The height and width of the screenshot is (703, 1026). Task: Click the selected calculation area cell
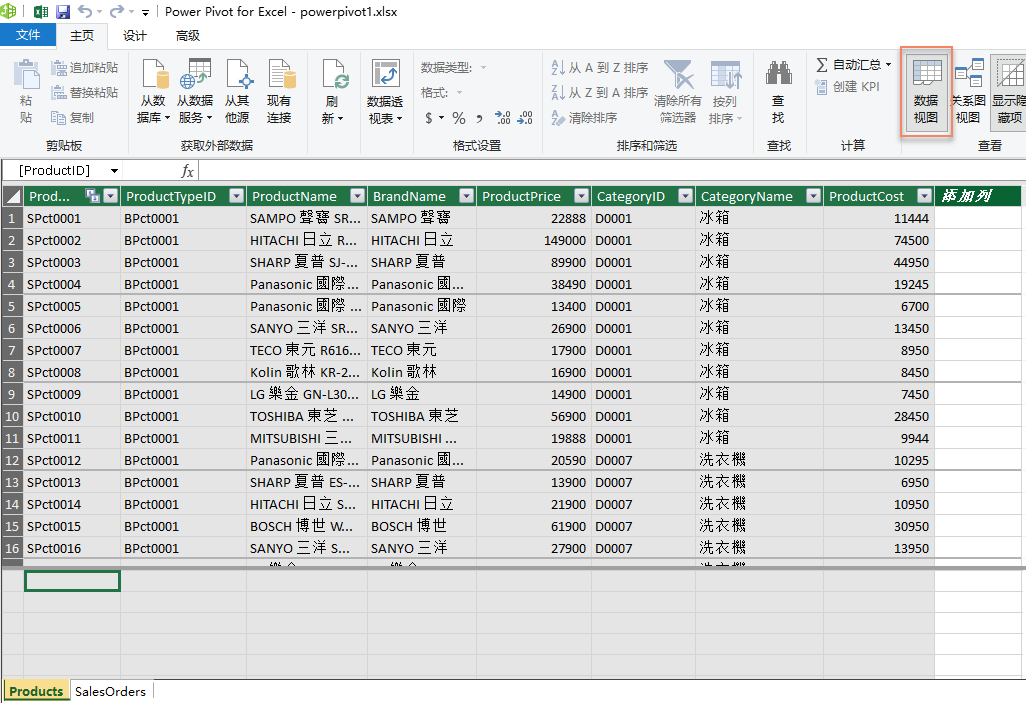72,581
